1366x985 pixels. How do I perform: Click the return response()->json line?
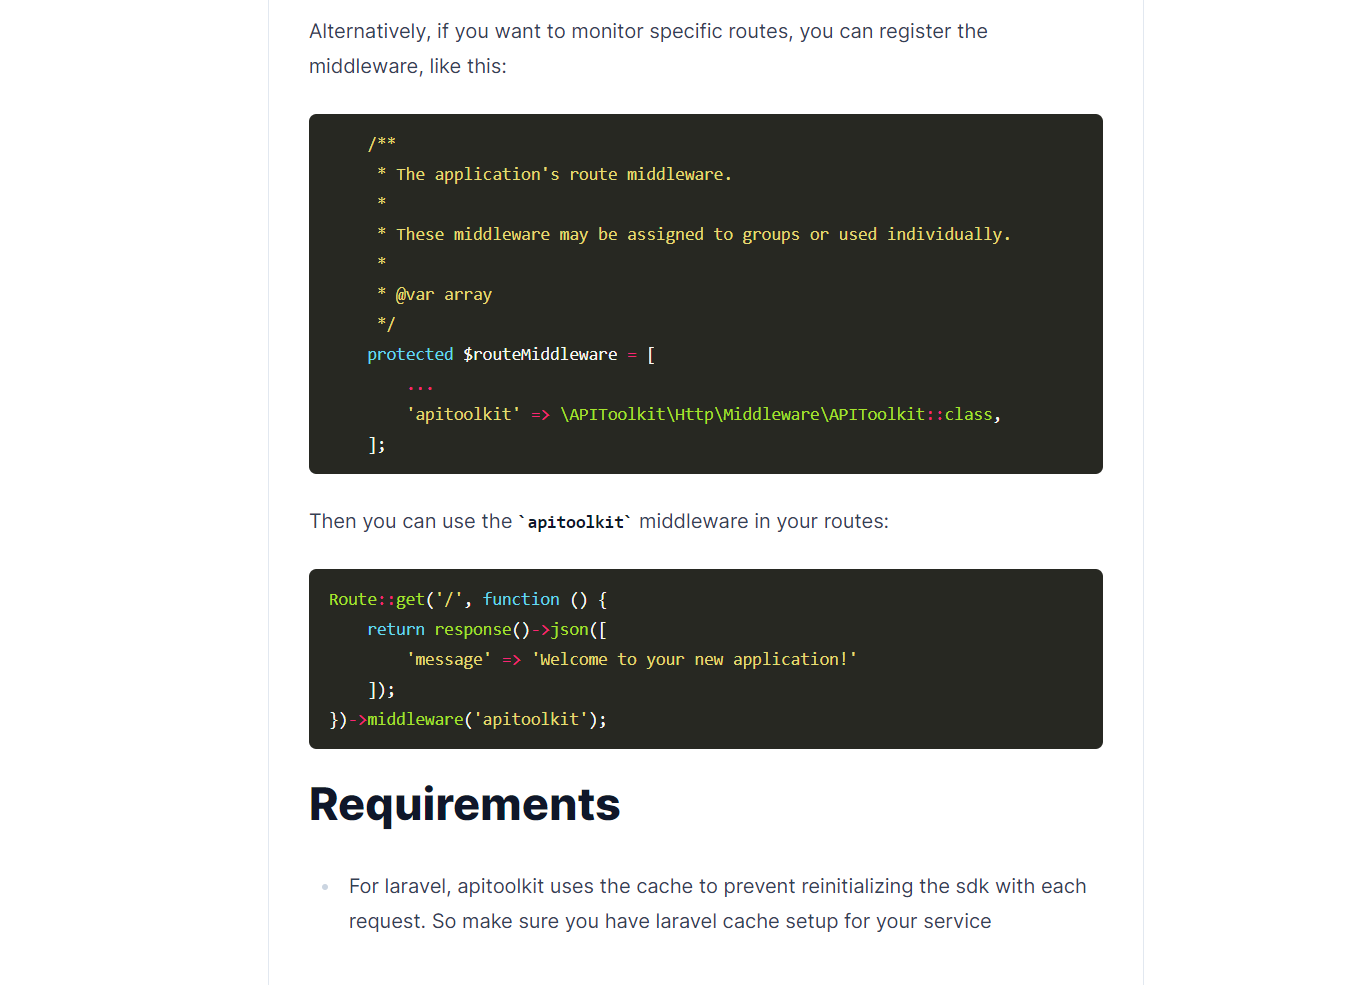(x=490, y=629)
